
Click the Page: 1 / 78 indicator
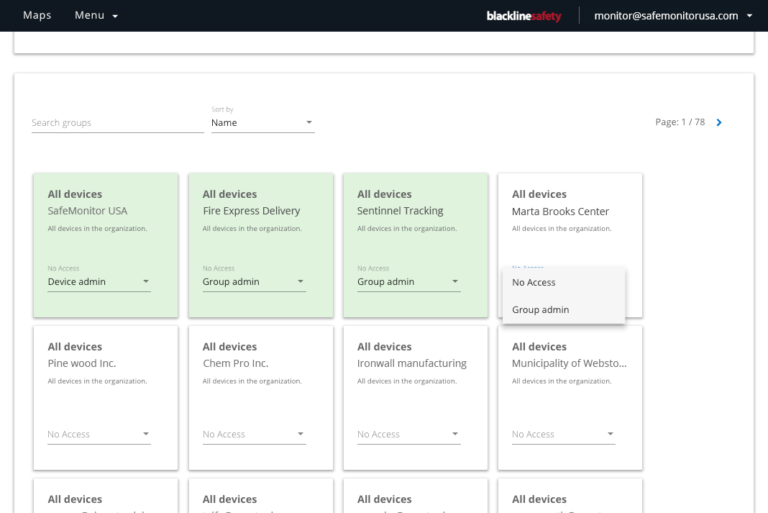pyautogui.click(x=680, y=122)
